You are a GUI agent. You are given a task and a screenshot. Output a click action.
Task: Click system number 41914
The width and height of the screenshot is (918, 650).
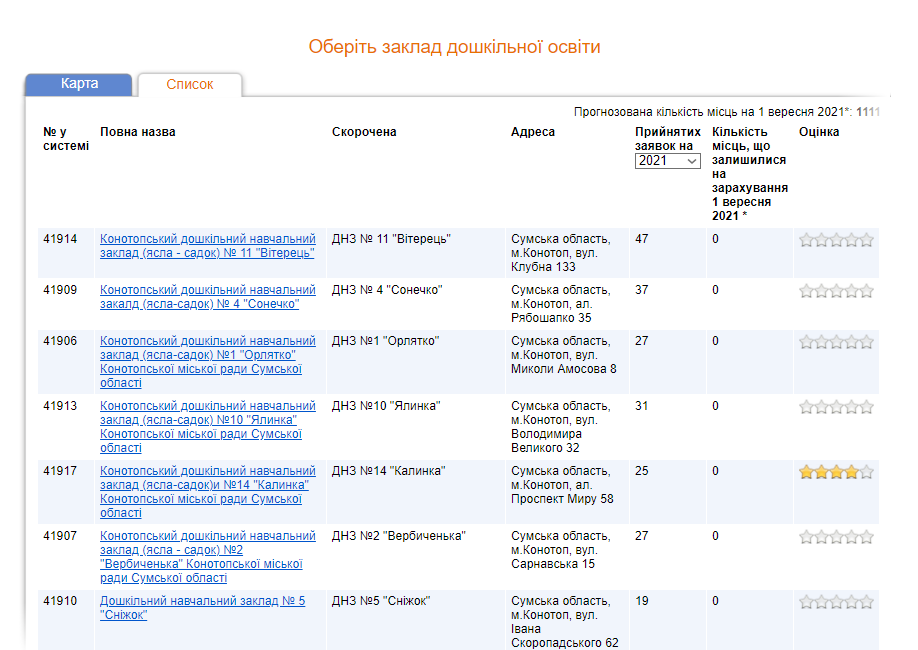[x=60, y=239]
